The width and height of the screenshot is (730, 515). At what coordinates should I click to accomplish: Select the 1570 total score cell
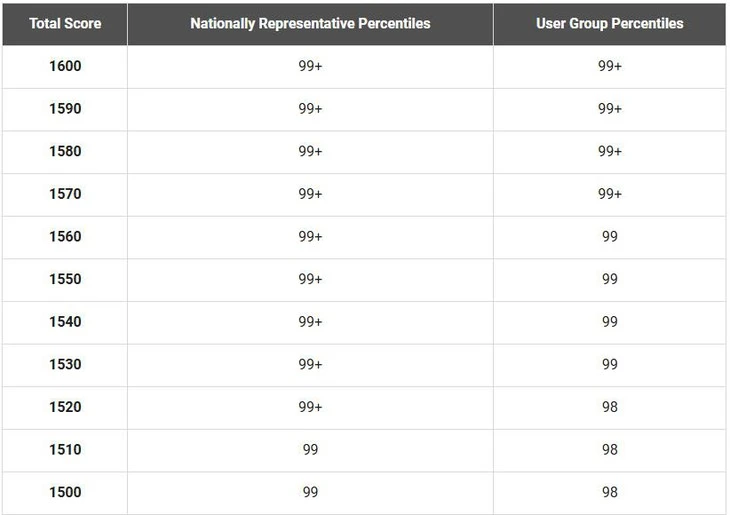point(65,194)
